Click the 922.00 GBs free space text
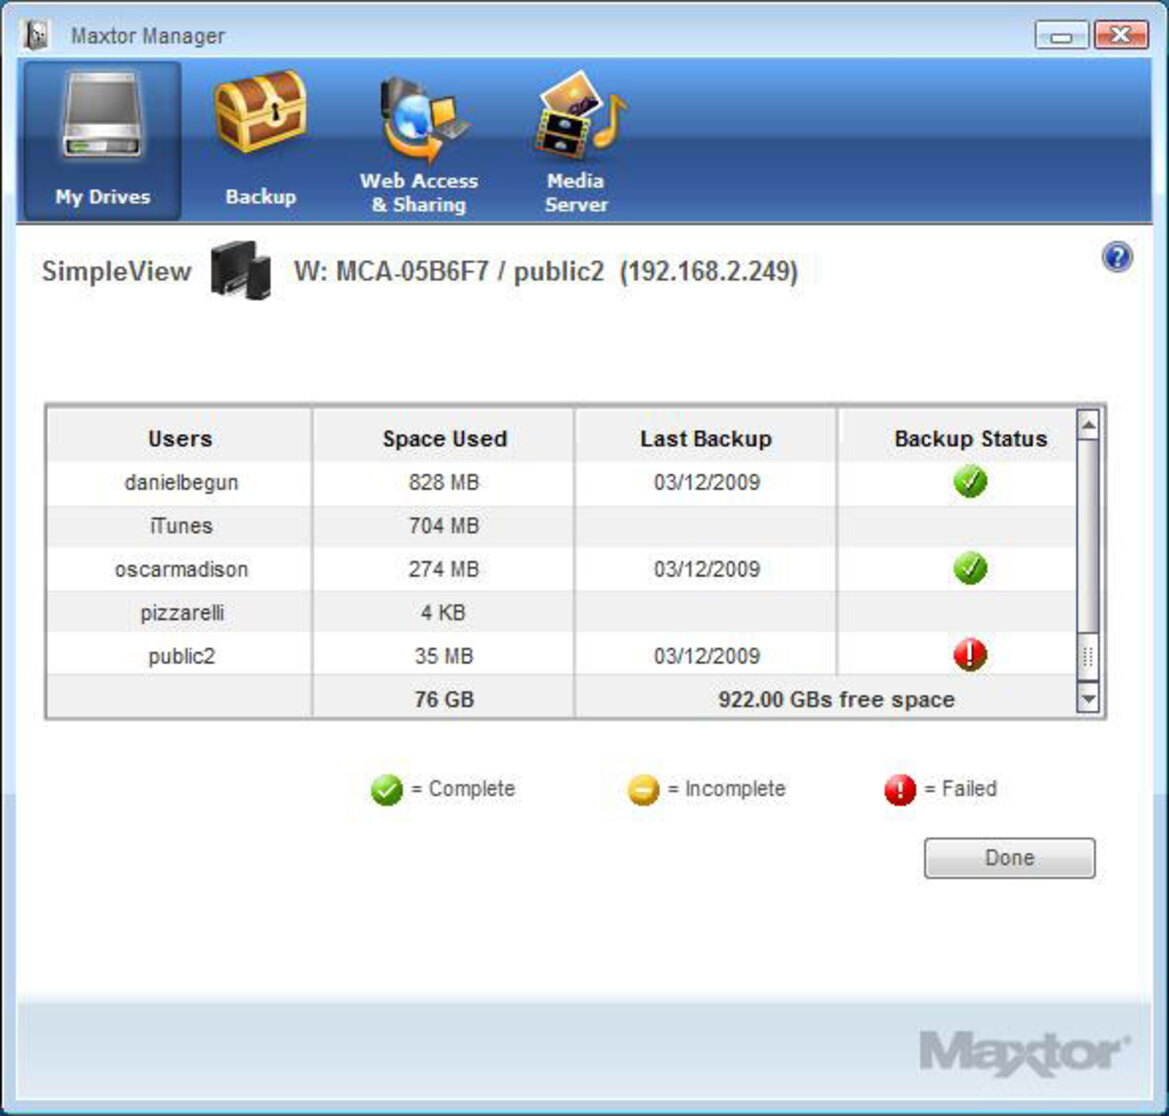The width and height of the screenshot is (1169, 1116). click(836, 699)
